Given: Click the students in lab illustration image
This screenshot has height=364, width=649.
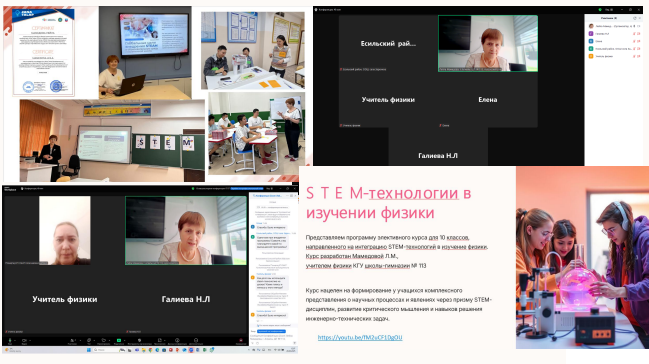Looking at the screenshot, I should click(582, 257).
